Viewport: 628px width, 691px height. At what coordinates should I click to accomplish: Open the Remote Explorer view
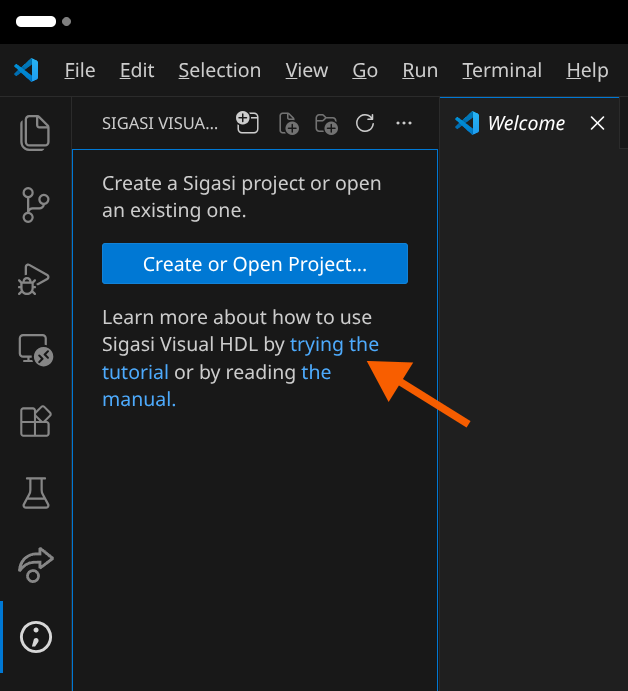pos(35,349)
